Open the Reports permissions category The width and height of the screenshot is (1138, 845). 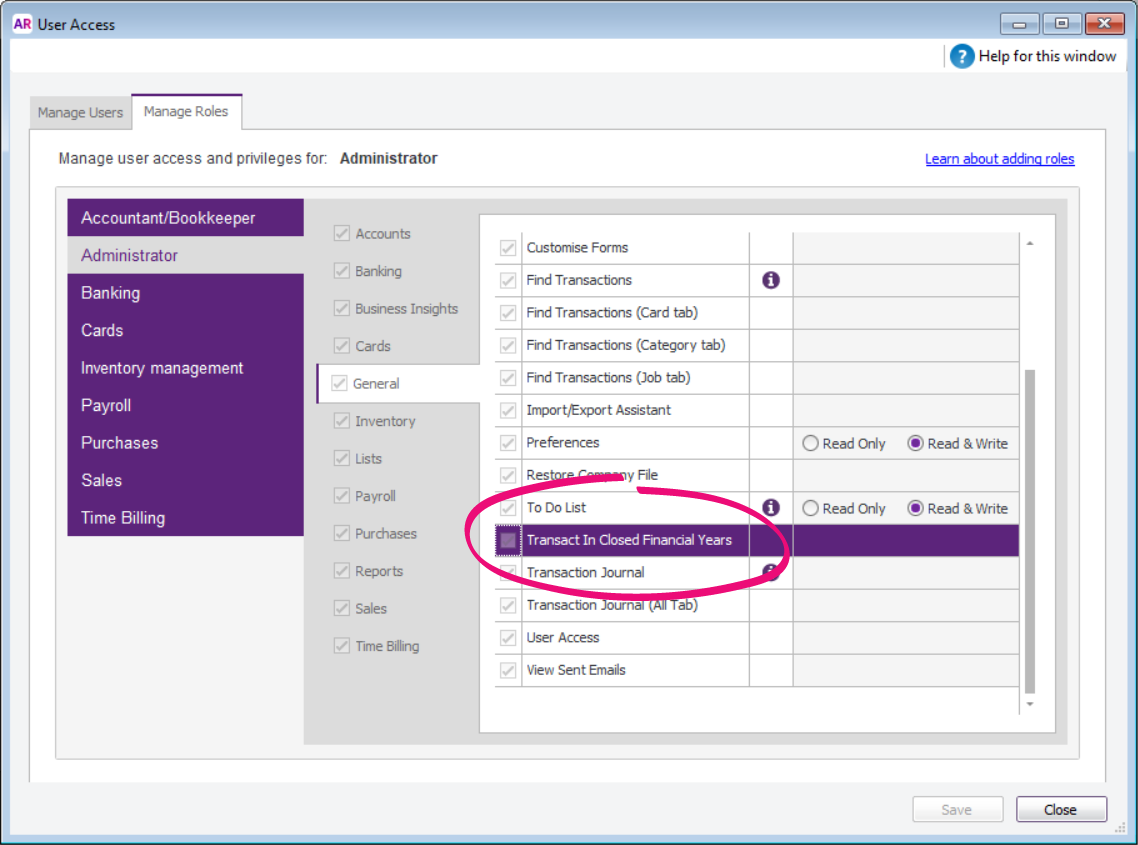click(x=378, y=571)
